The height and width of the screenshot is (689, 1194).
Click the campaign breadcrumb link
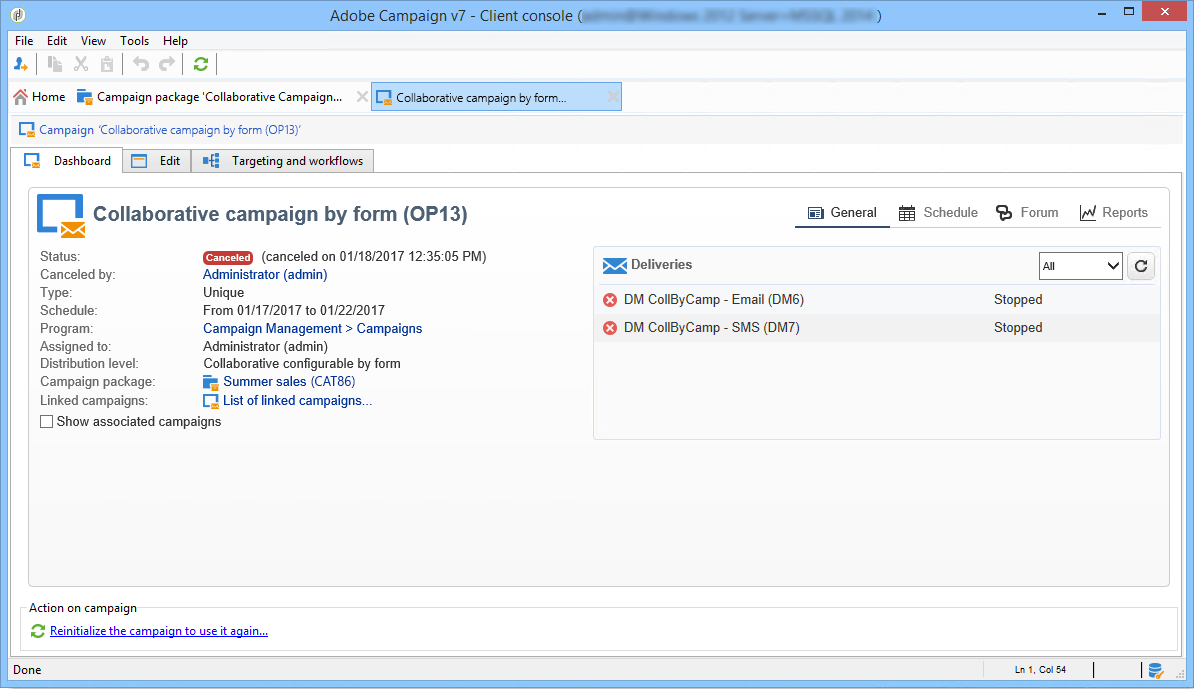[x=170, y=130]
